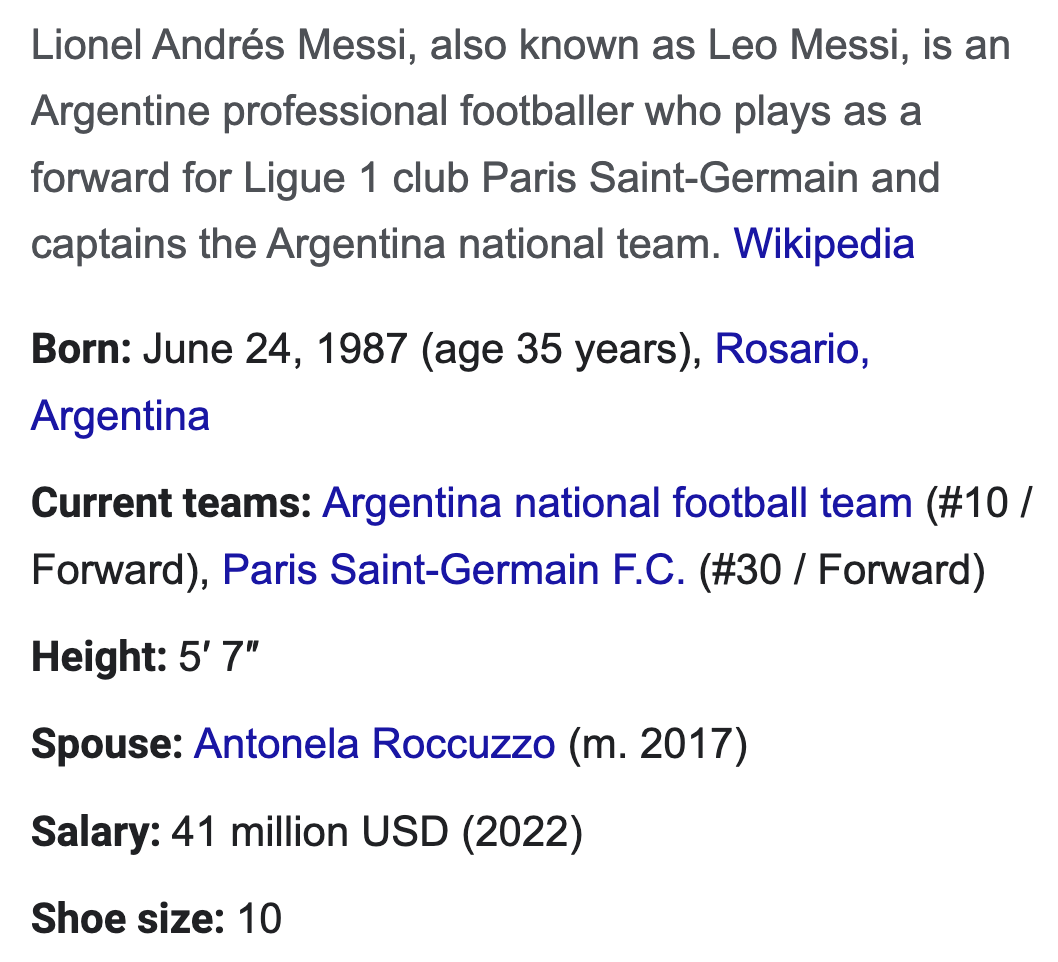This screenshot has width=1058, height=962.
Task: Open the Rosario birthplace link
Action: (792, 349)
